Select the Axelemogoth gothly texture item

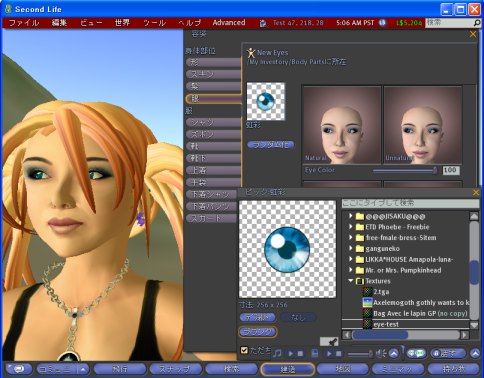(416, 302)
